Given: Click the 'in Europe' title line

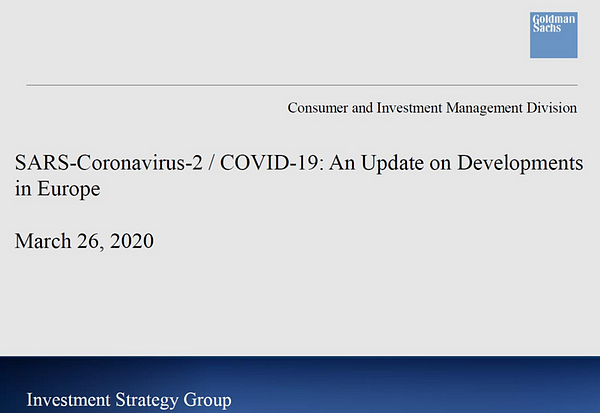Looking at the screenshot, I should click(57, 189).
